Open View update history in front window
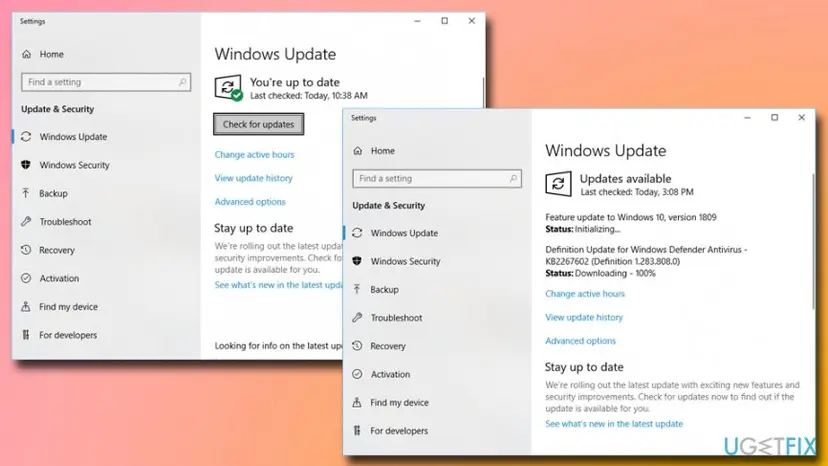828x466 pixels. click(584, 318)
